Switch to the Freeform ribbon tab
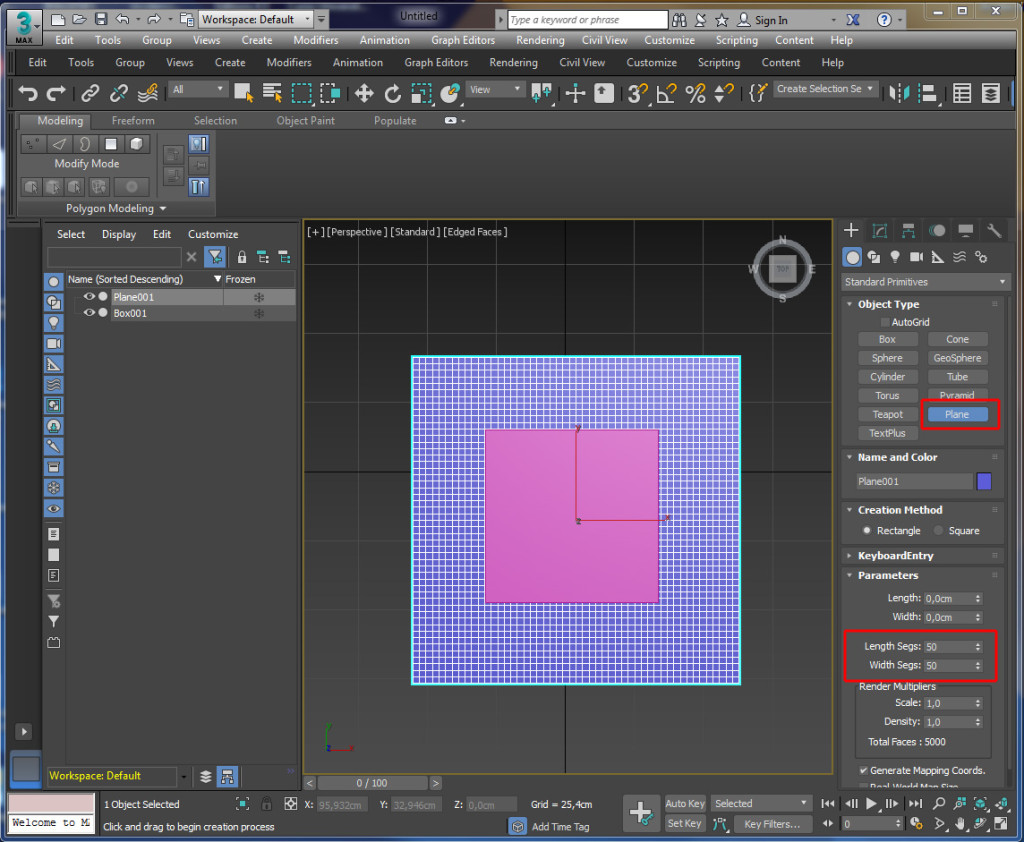 coord(133,121)
